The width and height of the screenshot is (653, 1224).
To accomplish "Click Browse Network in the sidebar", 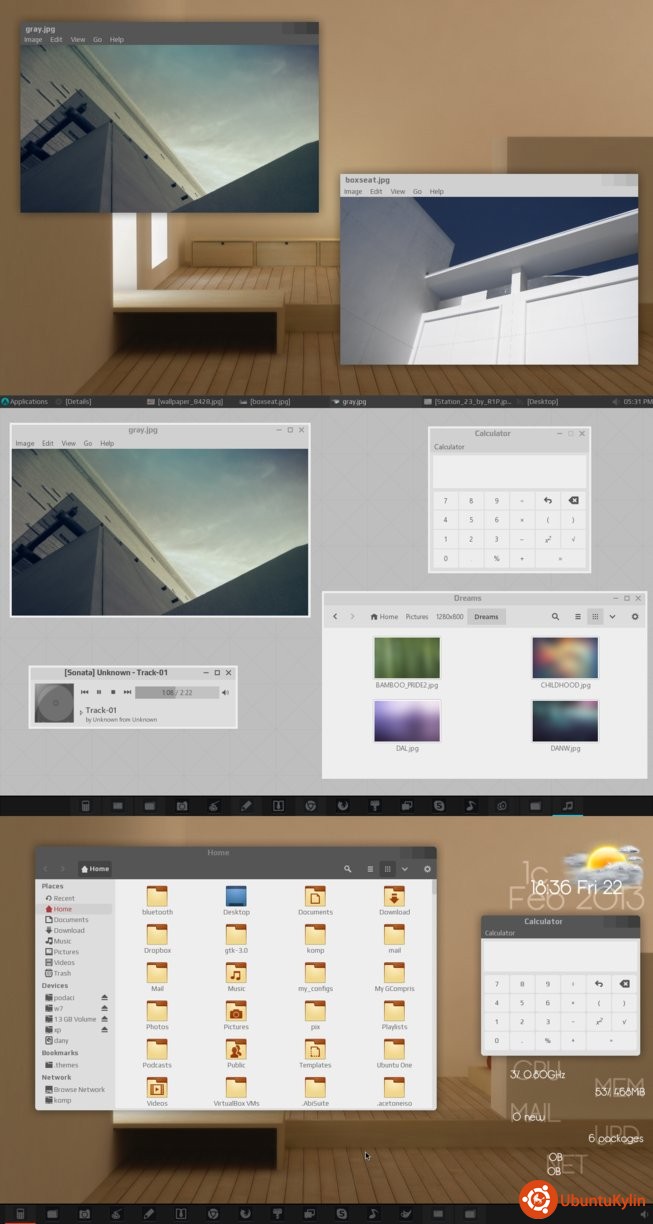I will [x=79, y=1089].
